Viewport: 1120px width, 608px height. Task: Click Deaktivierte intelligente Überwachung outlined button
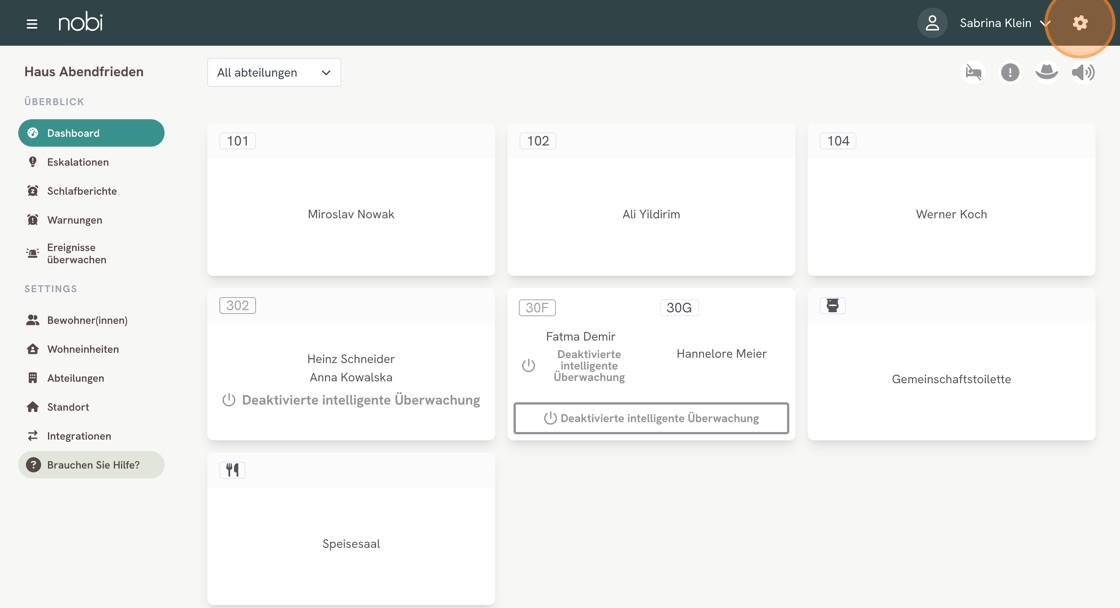coord(651,418)
